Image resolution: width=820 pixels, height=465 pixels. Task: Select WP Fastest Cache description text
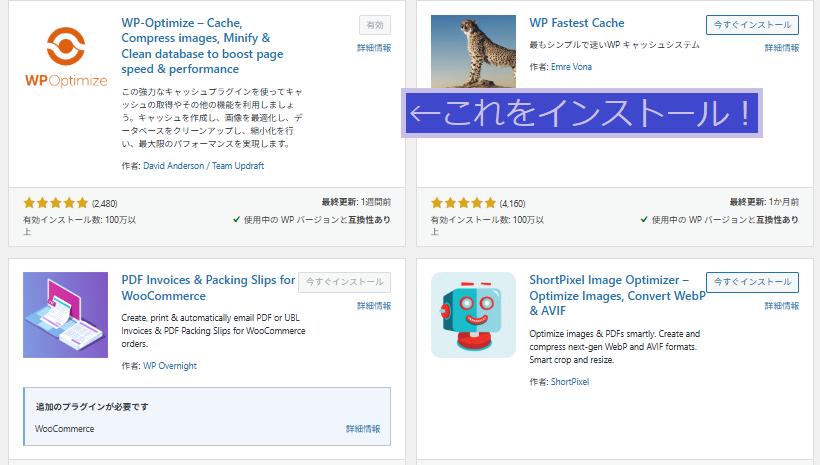[614, 45]
